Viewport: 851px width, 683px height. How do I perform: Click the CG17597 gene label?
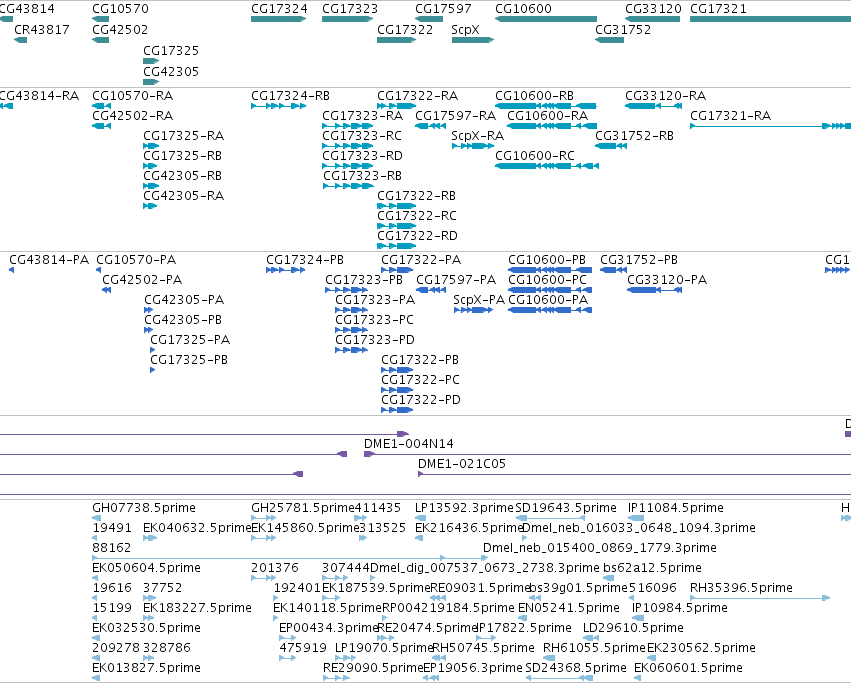click(x=443, y=9)
